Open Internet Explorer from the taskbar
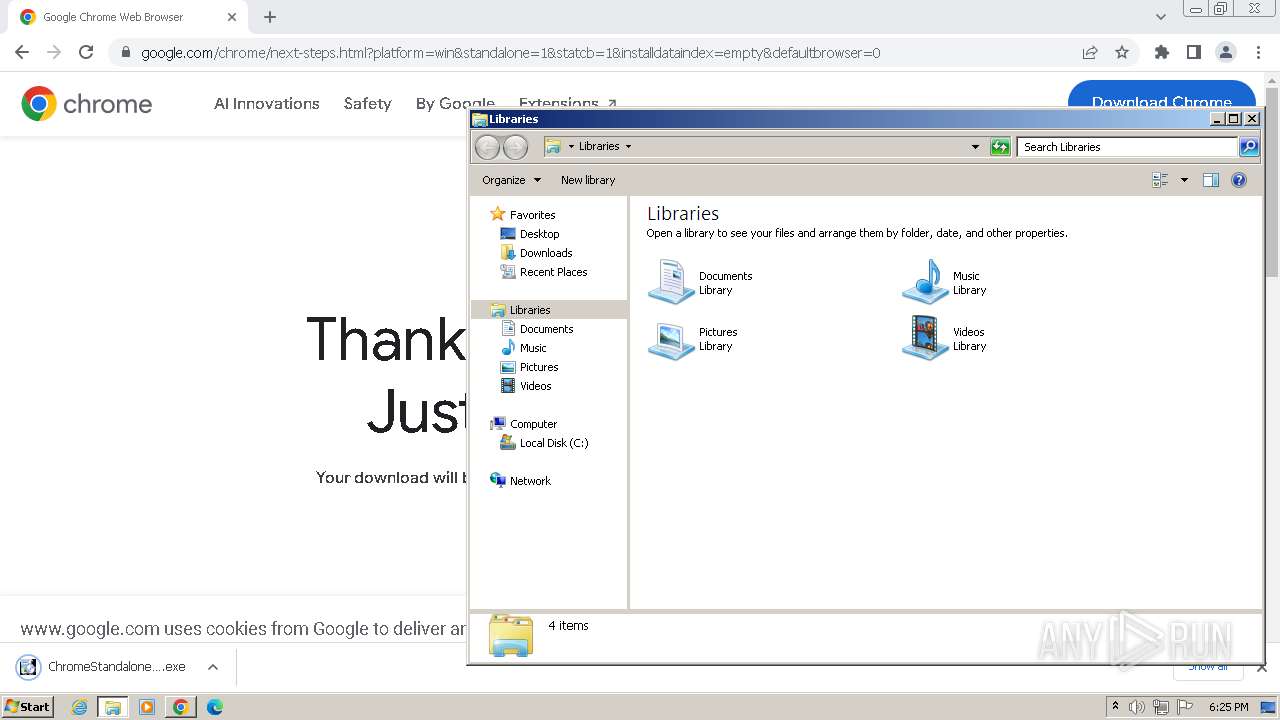 click(x=80, y=707)
